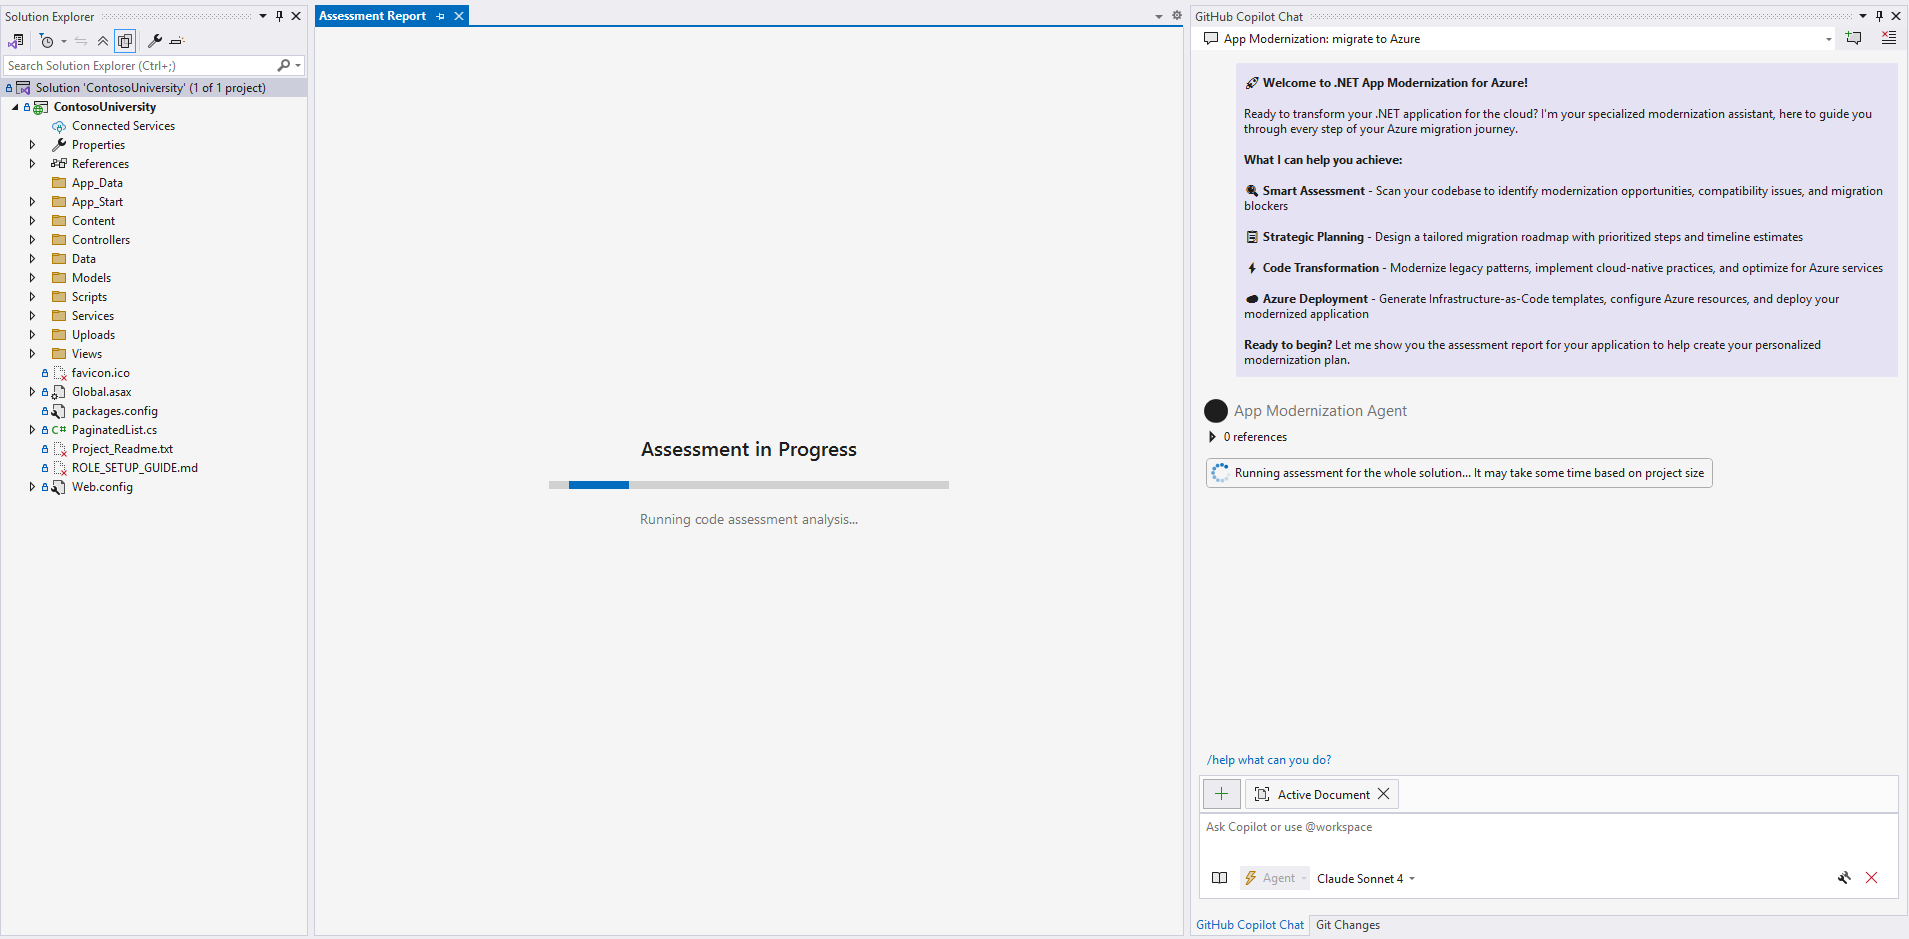
Task: Select Web.config in Solution Explorer
Action: click(101, 487)
